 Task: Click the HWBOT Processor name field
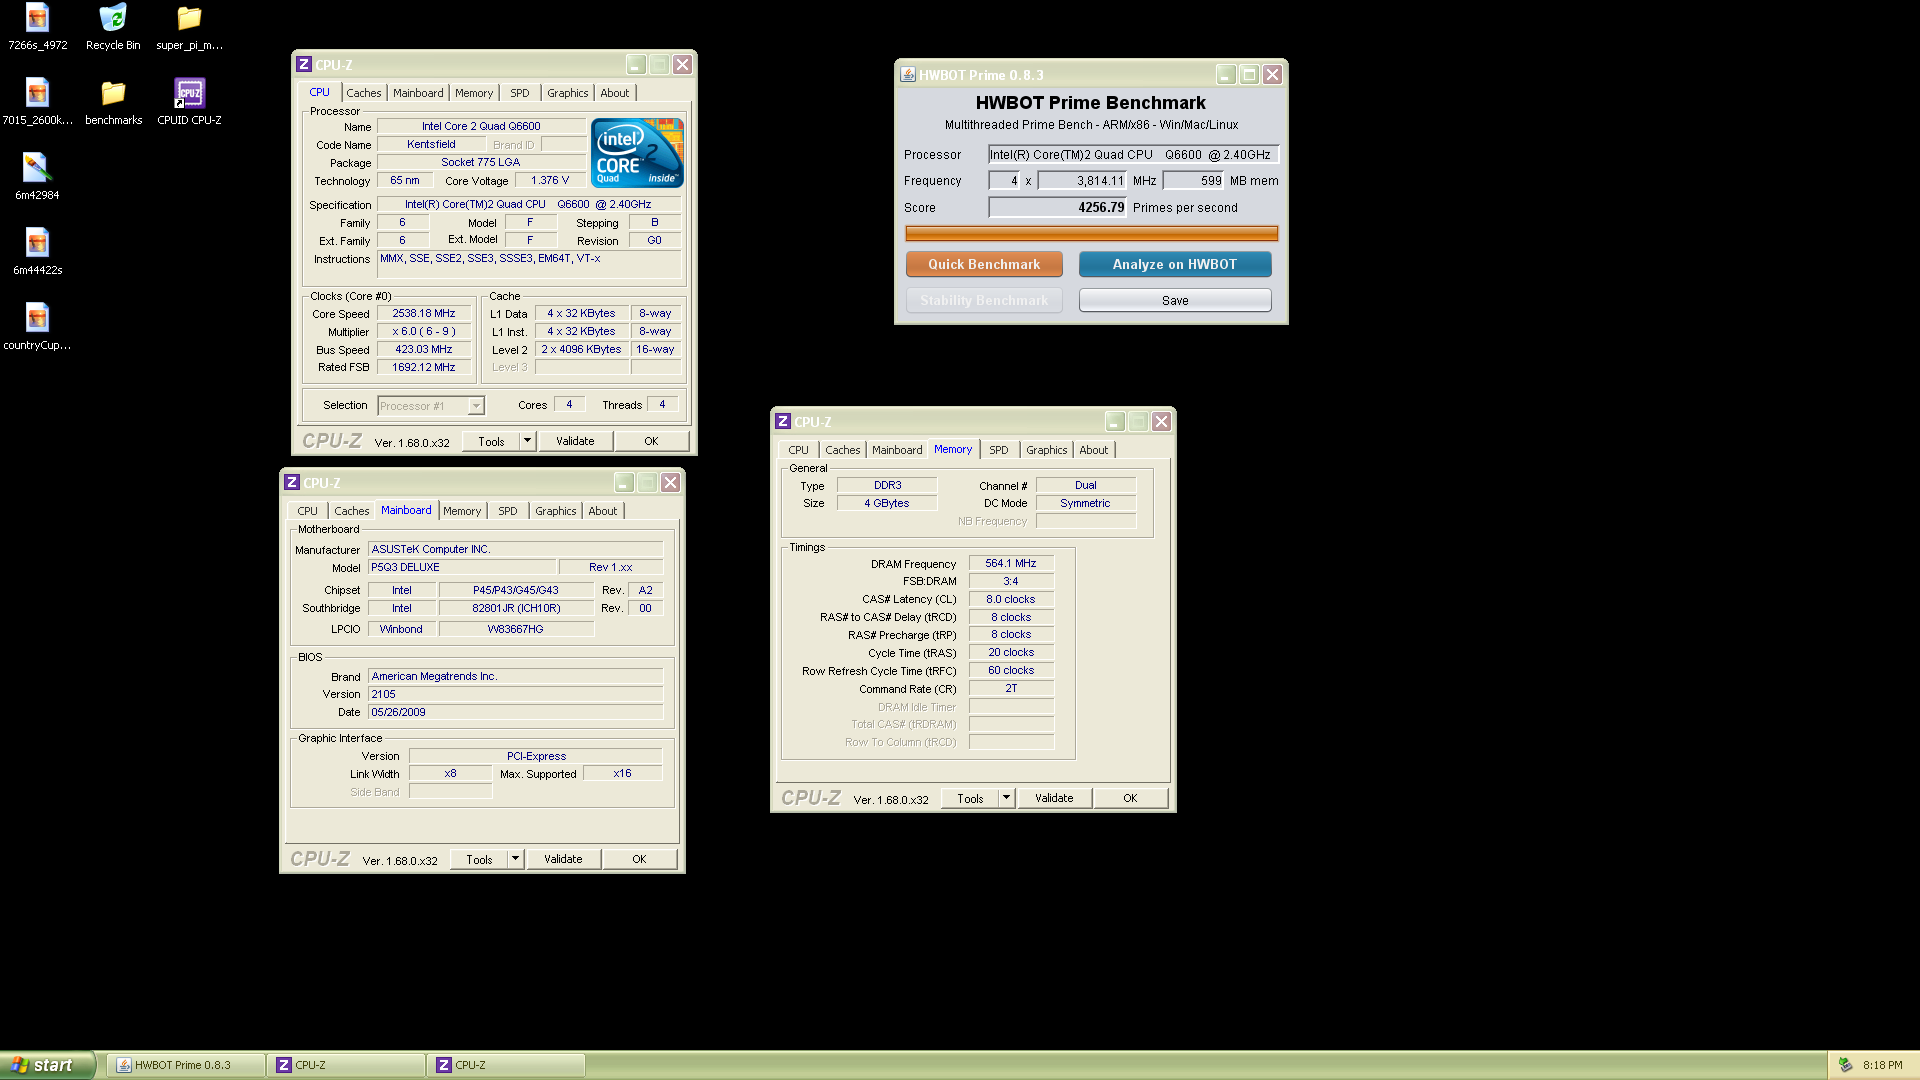point(1134,154)
